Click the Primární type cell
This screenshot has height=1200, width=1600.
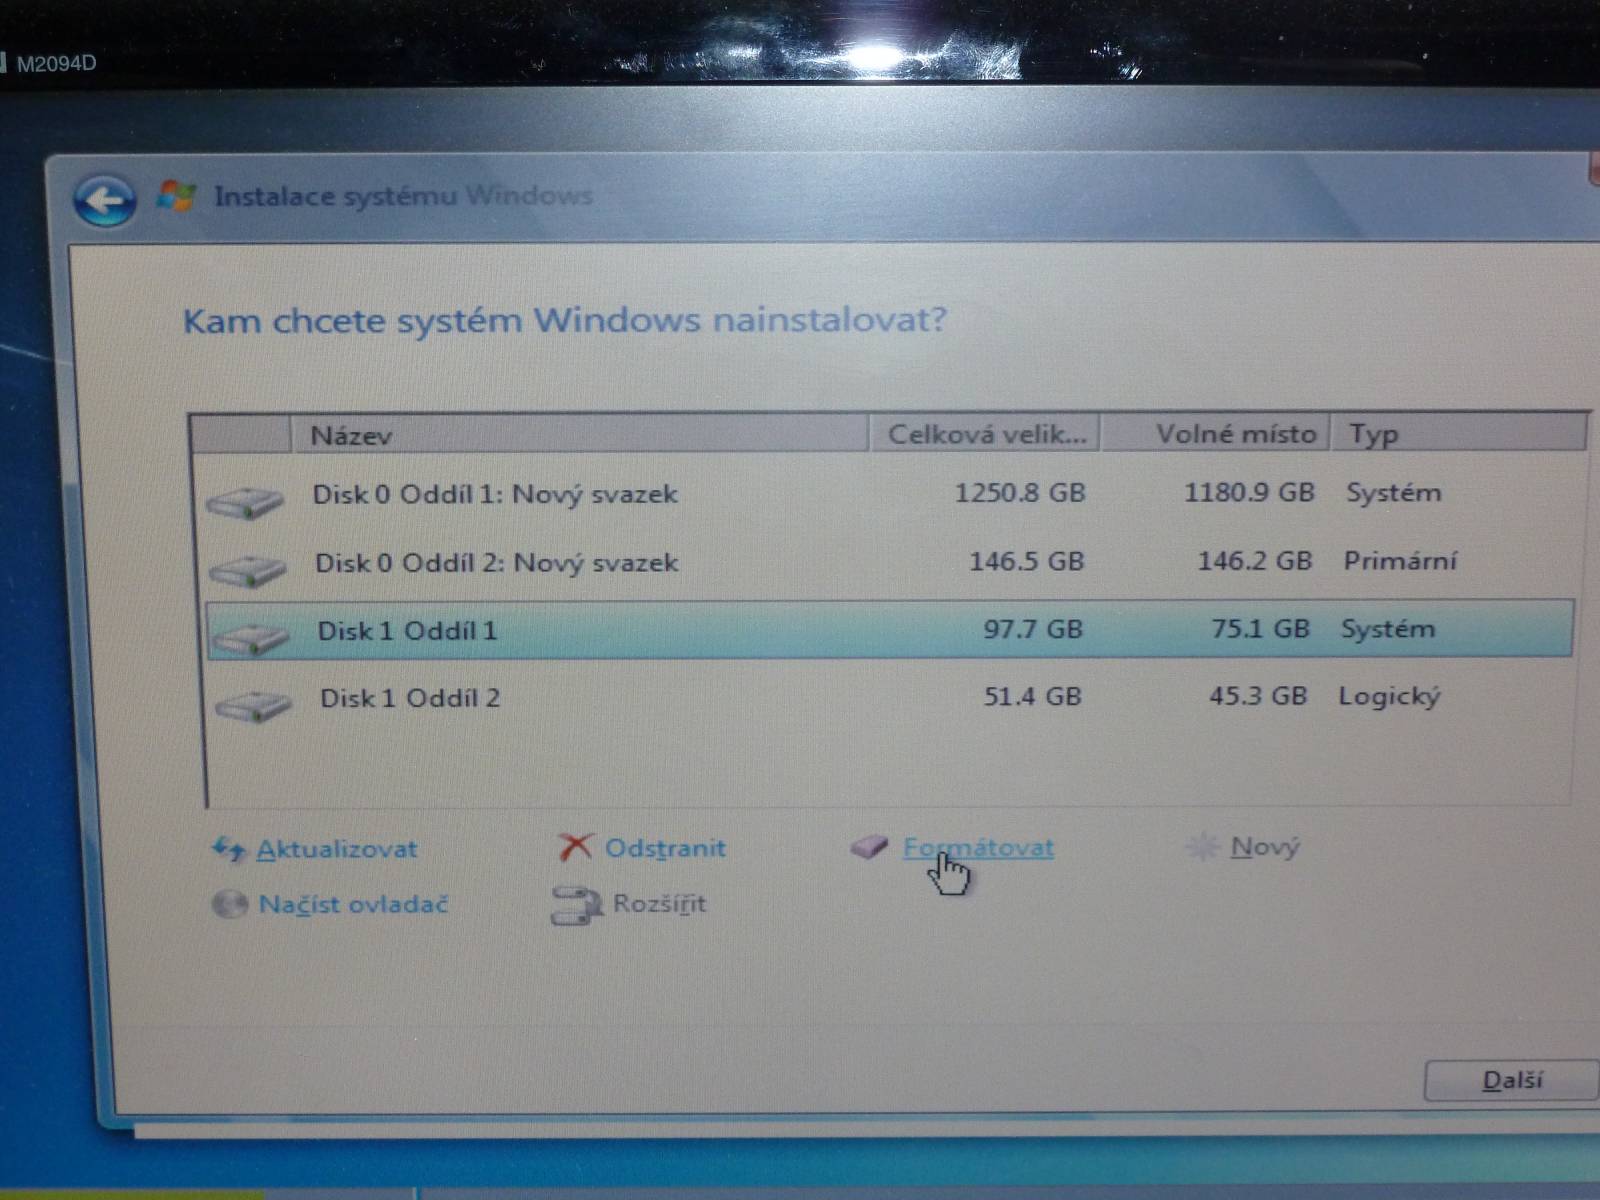1400,560
